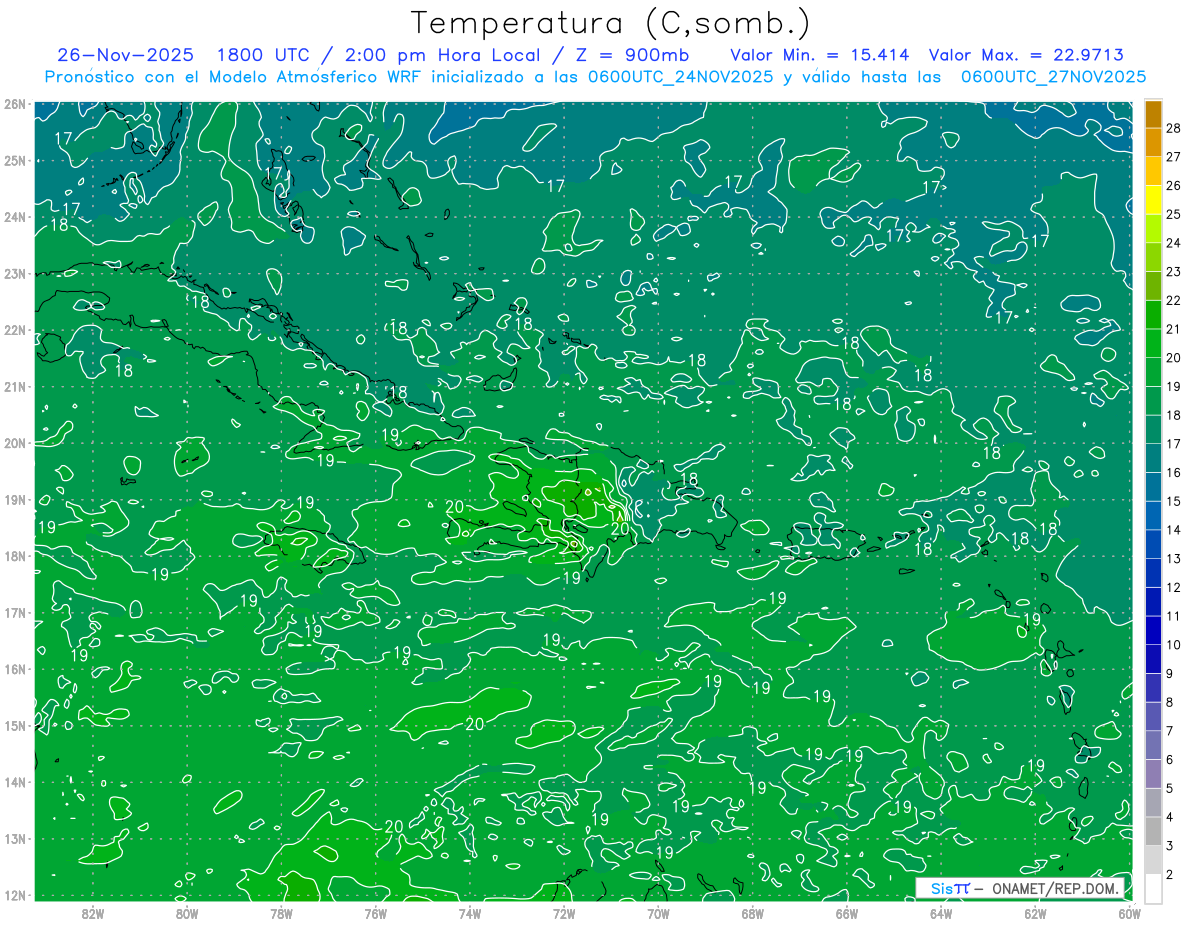Image resolution: width=1200 pixels, height=927 pixels.
Task: Click the '21' color scale label
Action: 1174,329
